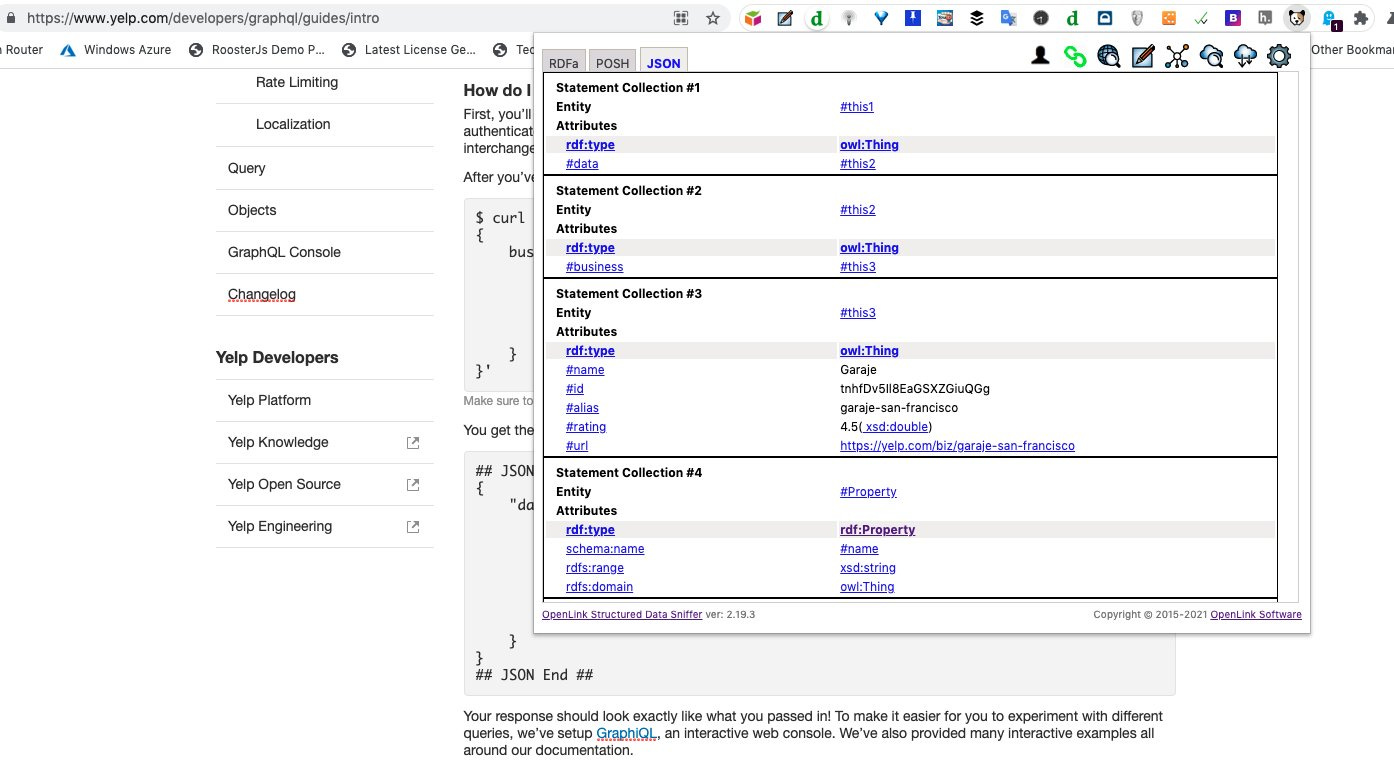This screenshot has width=1394, height=780.
Task: Select the JSON tab
Action: [x=663, y=62]
